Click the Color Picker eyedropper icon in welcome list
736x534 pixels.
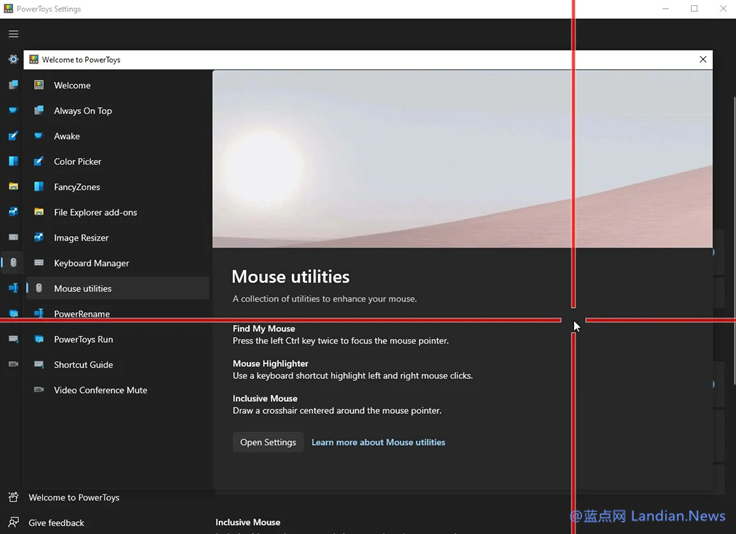[x=39, y=161]
